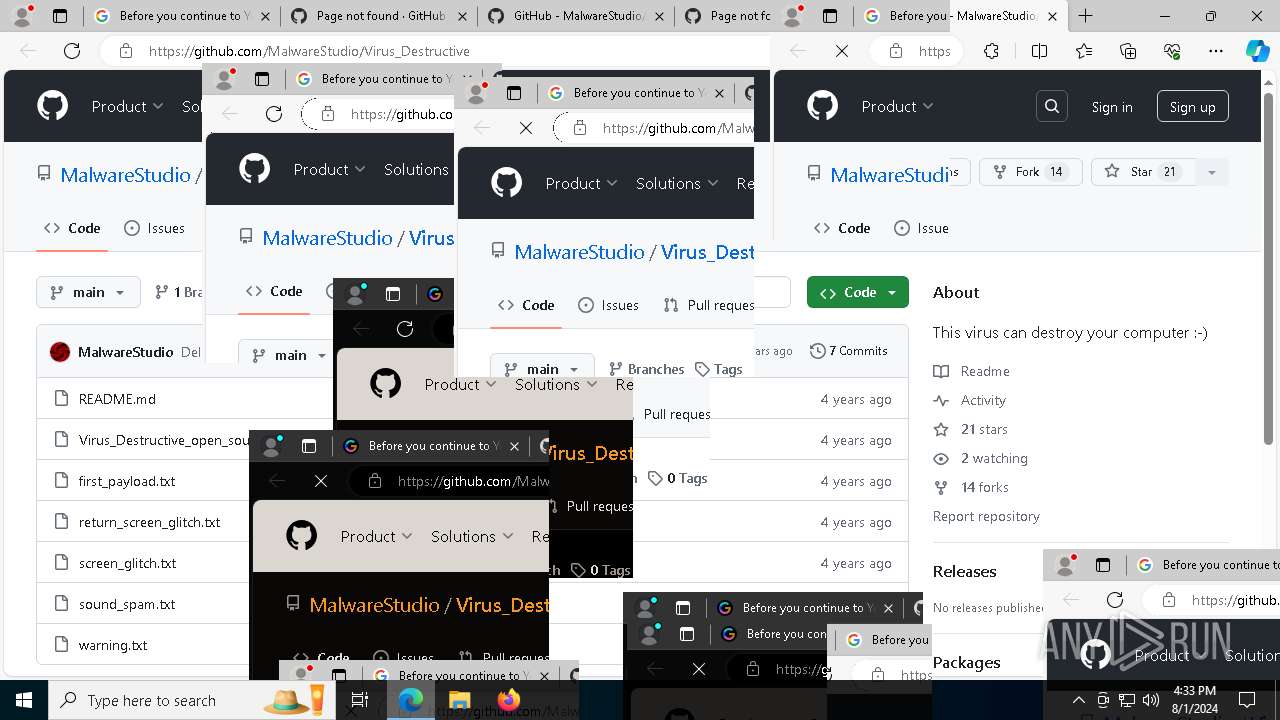Open main branch selector in four-tab window

pos(88,292)
